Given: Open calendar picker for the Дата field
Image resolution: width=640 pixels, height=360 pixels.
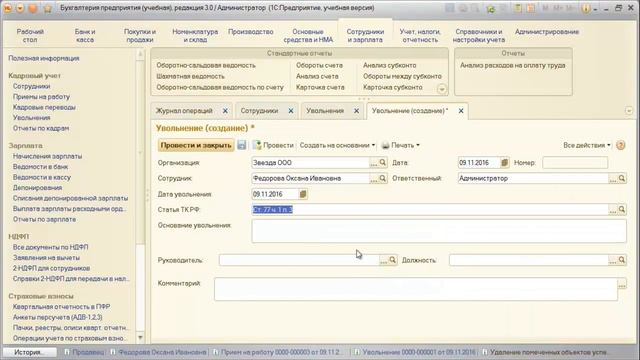Looking at the screenshot, I should pos(504,162).
